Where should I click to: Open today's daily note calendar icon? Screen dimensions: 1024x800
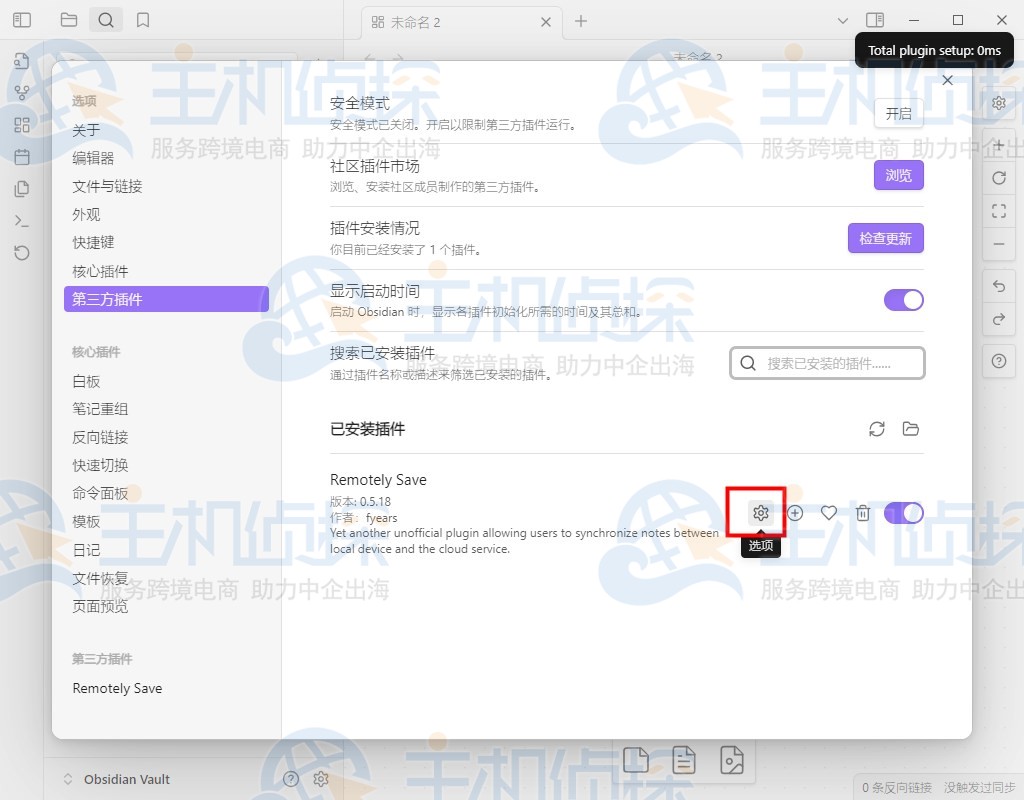pyautogui.click(x=22, y=157)
